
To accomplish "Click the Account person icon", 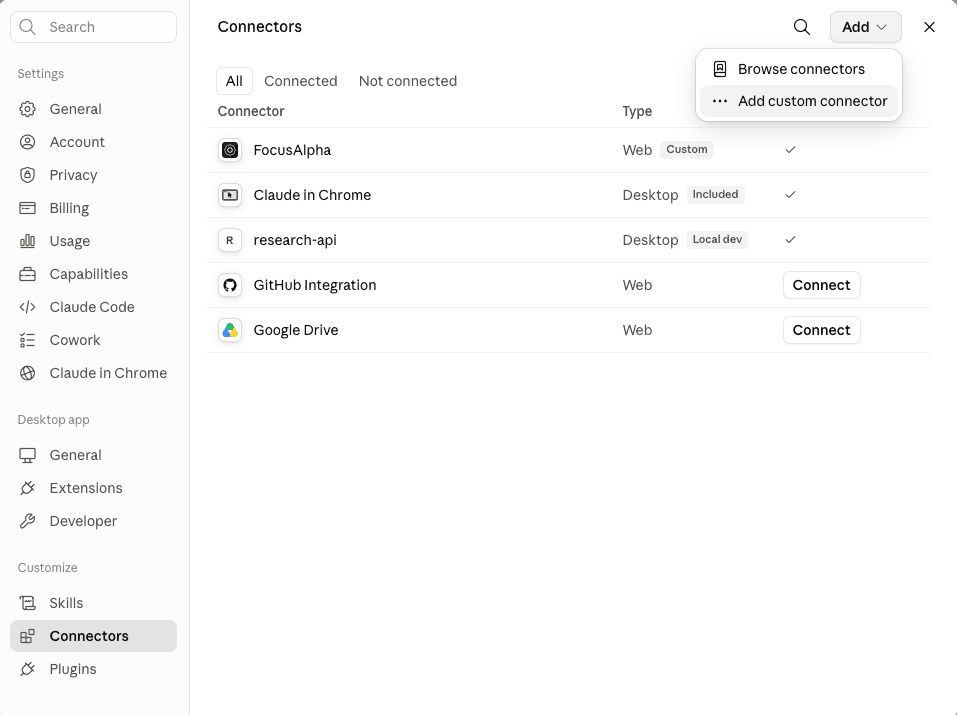I will pos(27,142).
